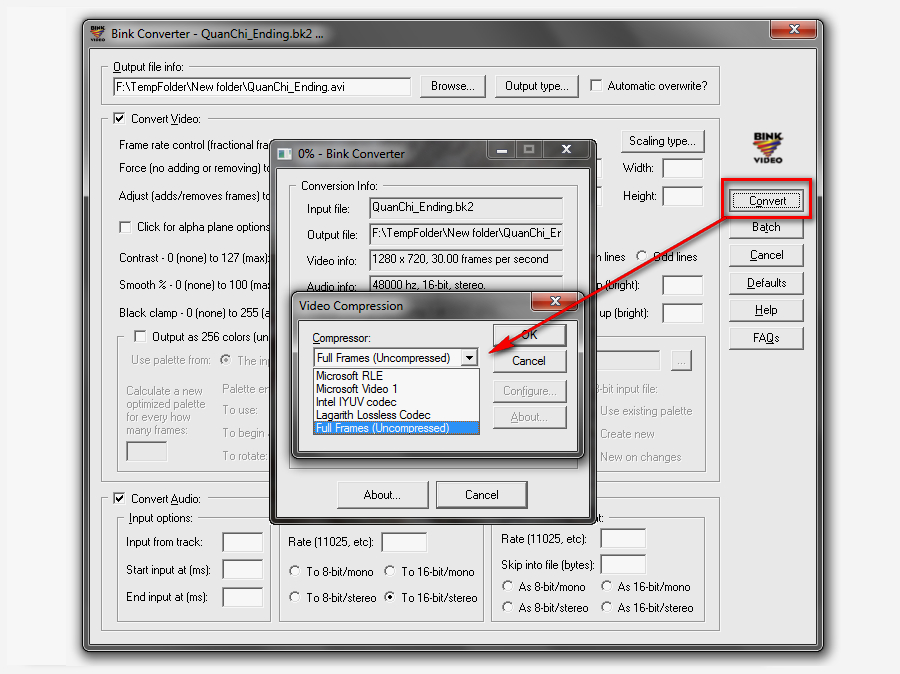900x674 pixels.
Task: Click the Browse... button
Action: click(x=453, y=86)
